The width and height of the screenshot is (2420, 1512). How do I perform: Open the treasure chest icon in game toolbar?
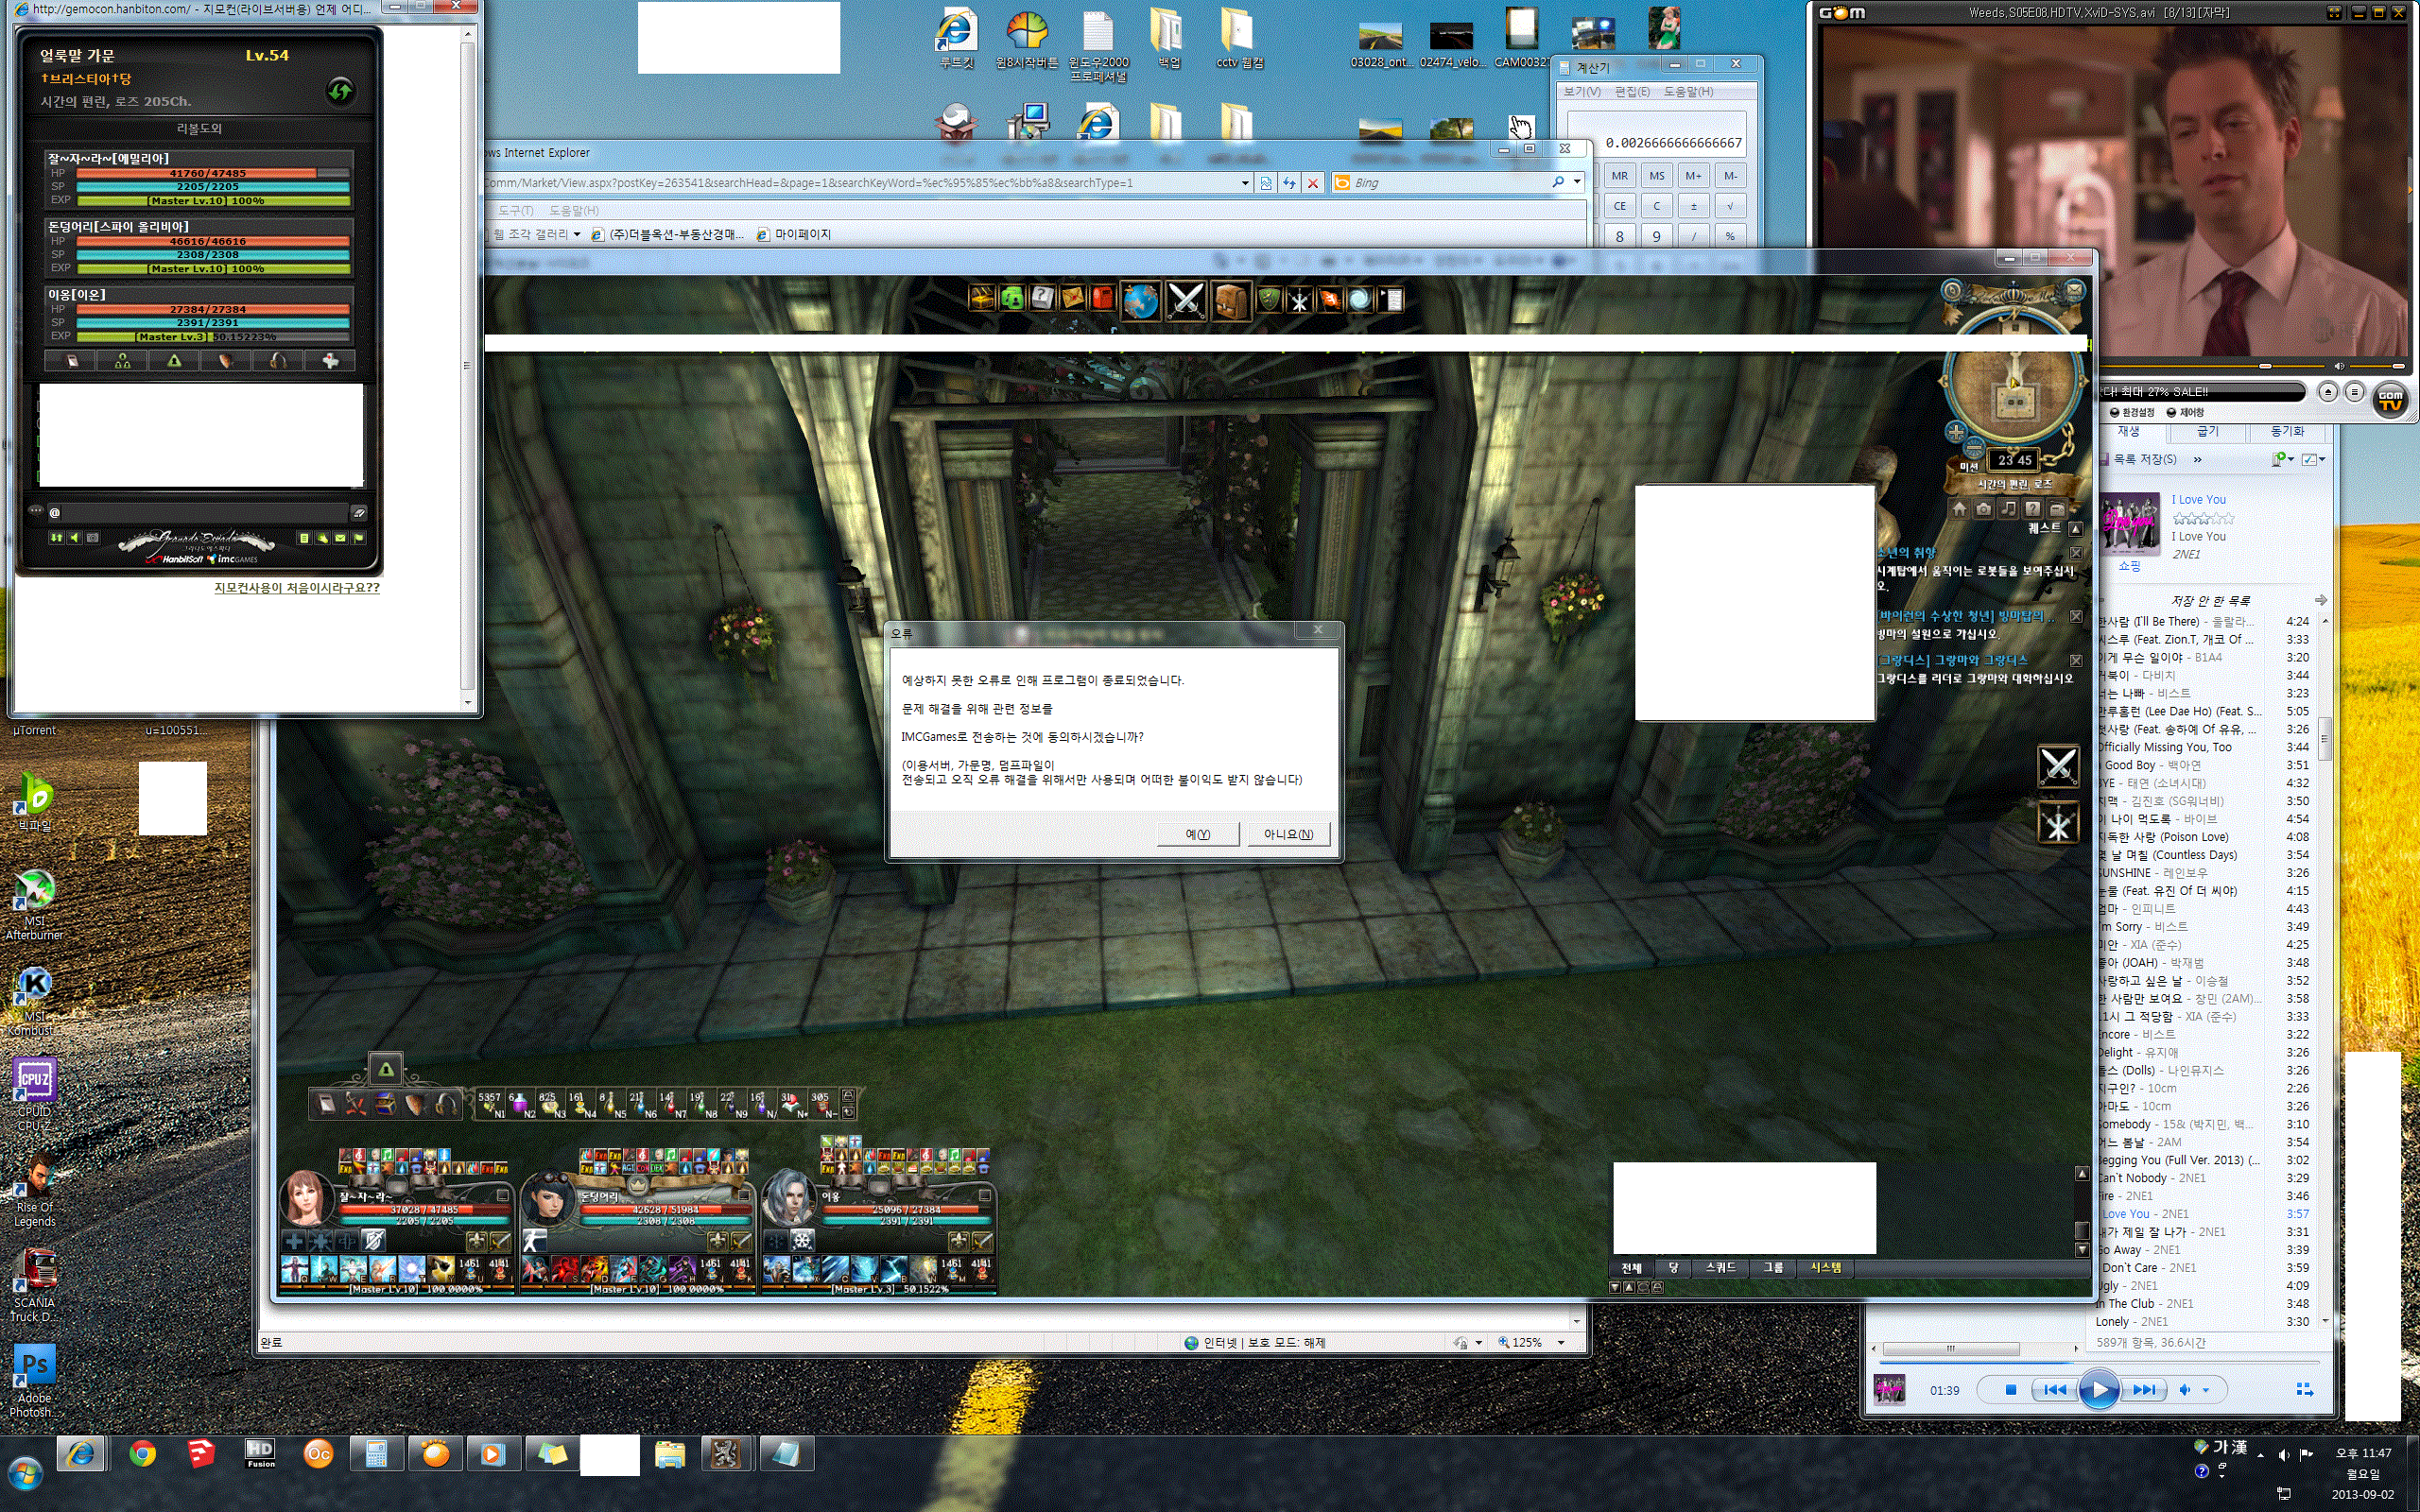point(981,298)
